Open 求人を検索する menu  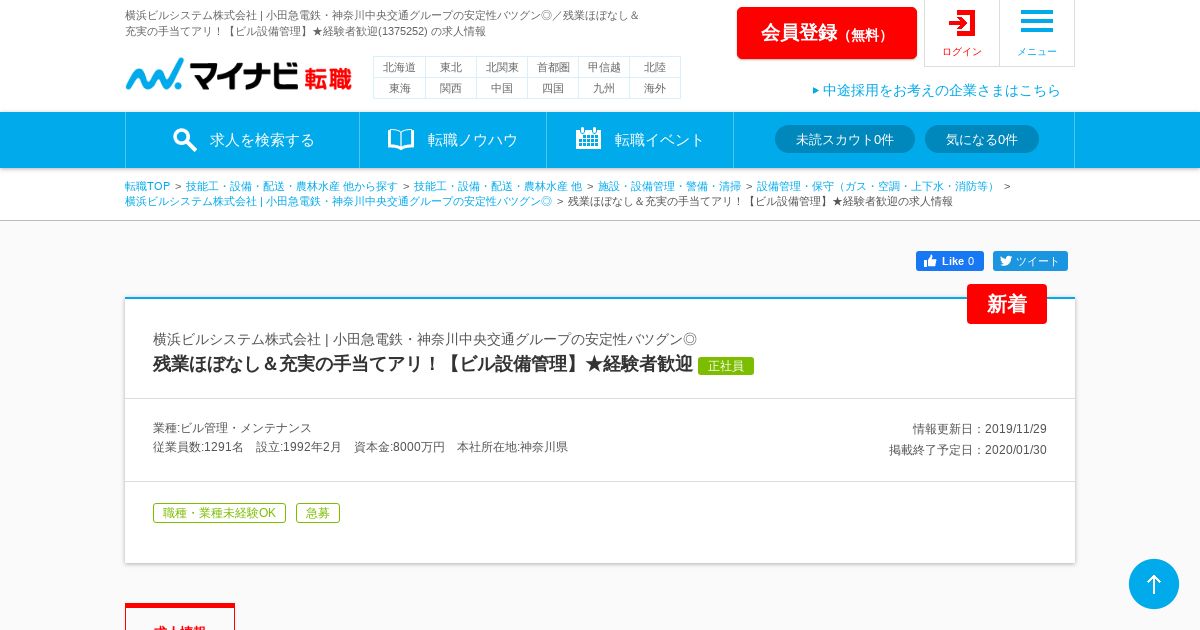pos(242,140)
